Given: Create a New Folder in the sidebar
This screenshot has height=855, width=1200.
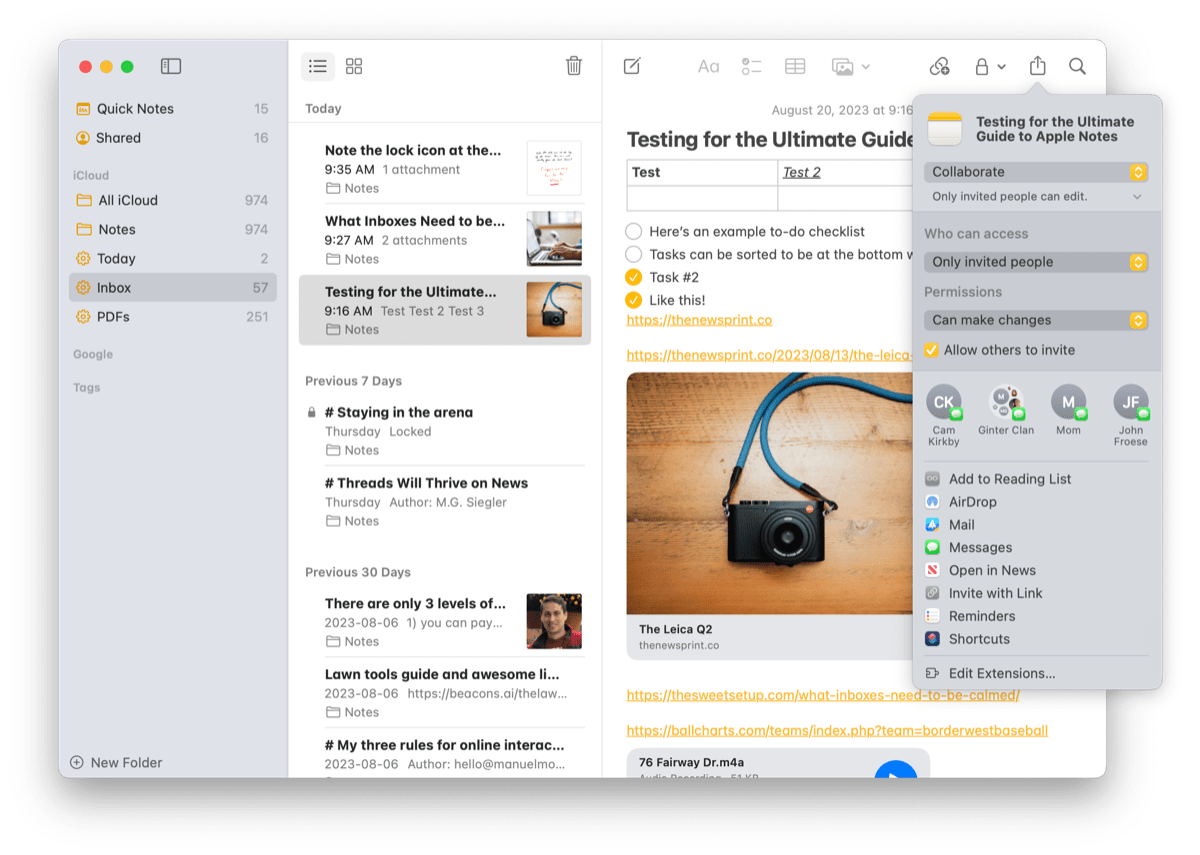Looking at the screenshot, I should 116,762.
